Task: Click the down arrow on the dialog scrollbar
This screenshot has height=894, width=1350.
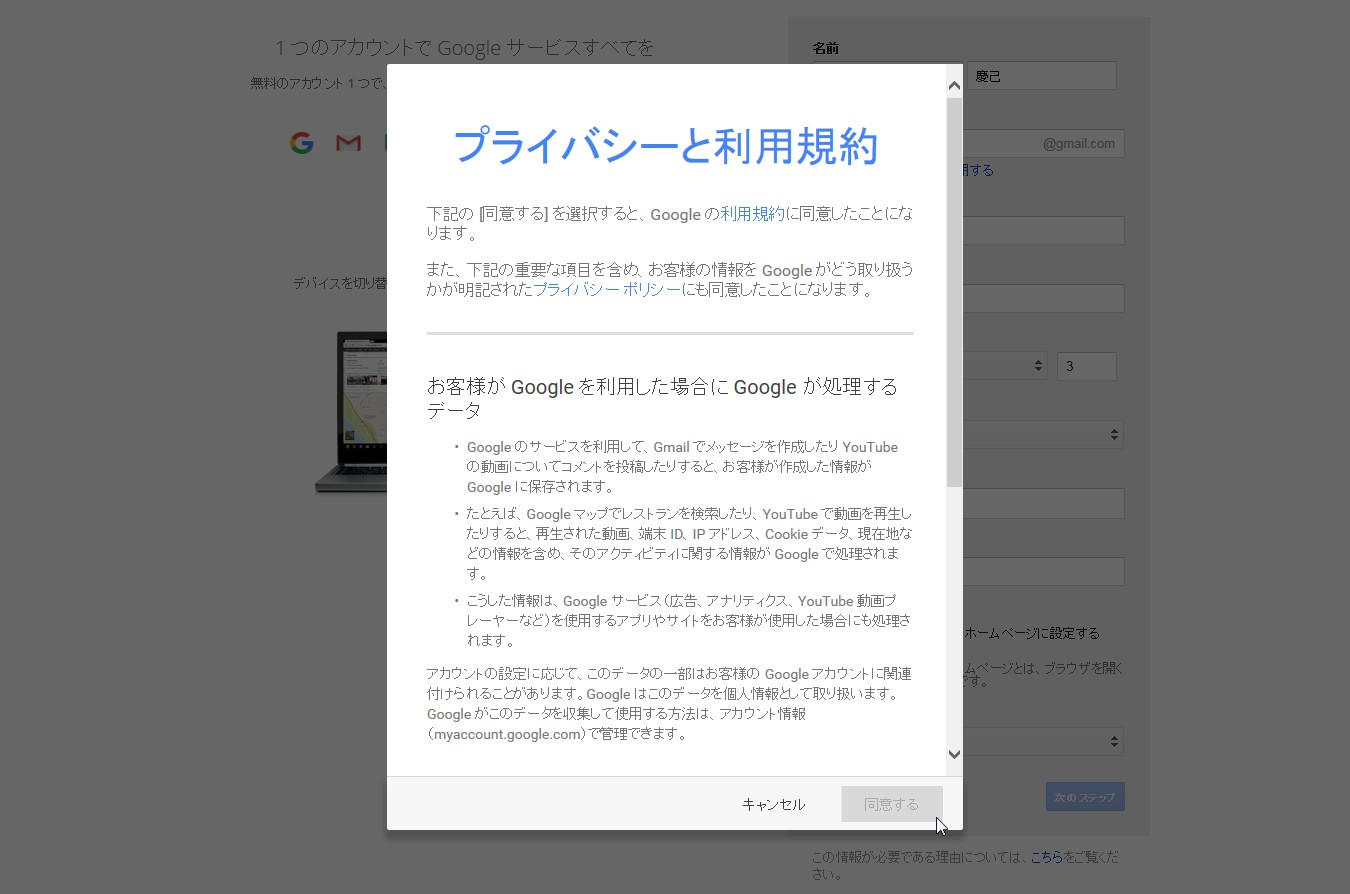Action: point(953,754)
